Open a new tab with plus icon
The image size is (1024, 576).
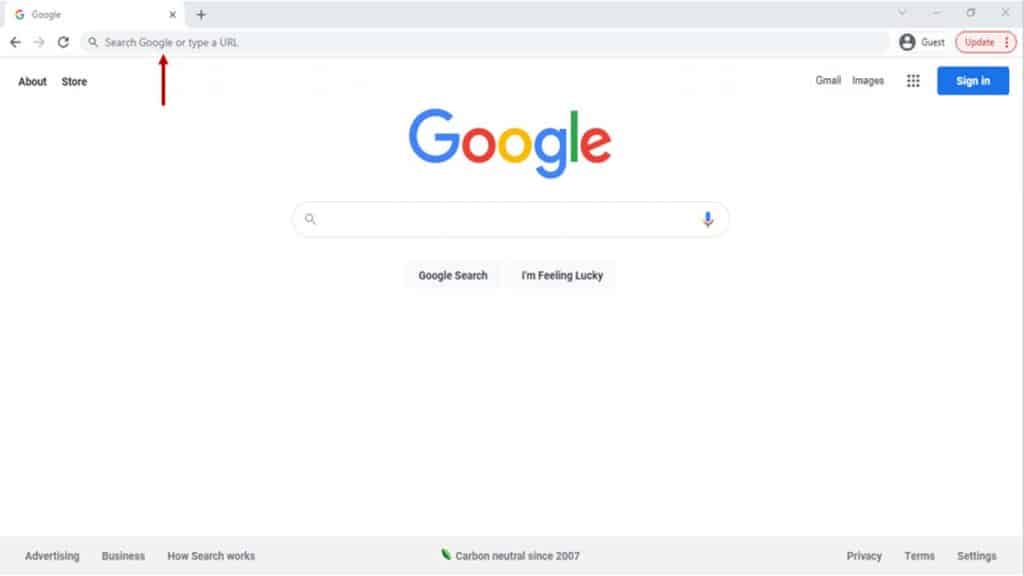(201, 14)
